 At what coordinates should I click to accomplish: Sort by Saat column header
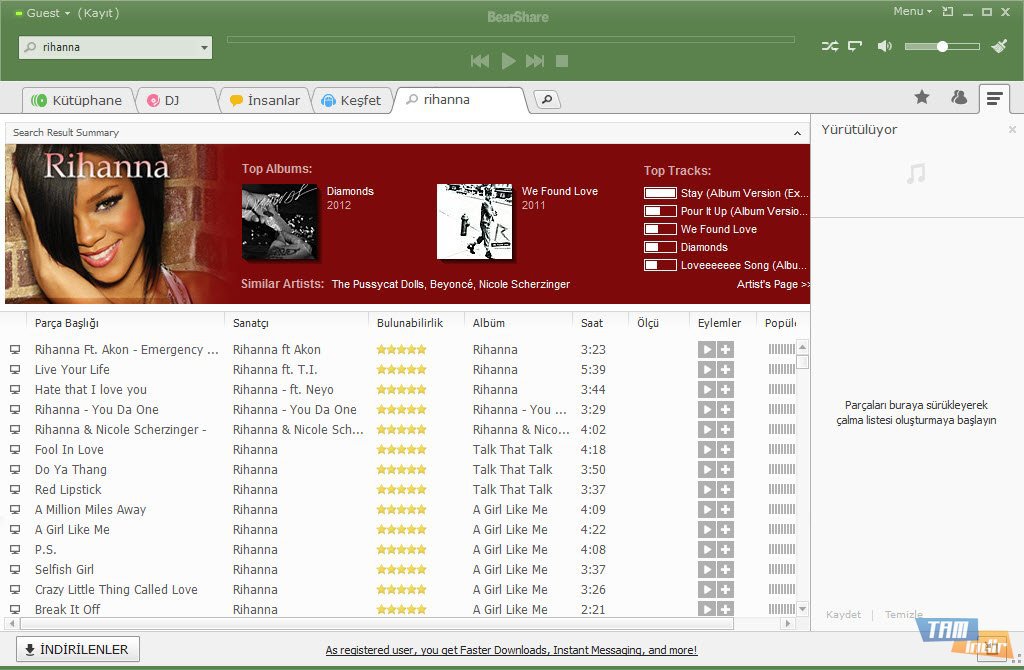point(592,323)
